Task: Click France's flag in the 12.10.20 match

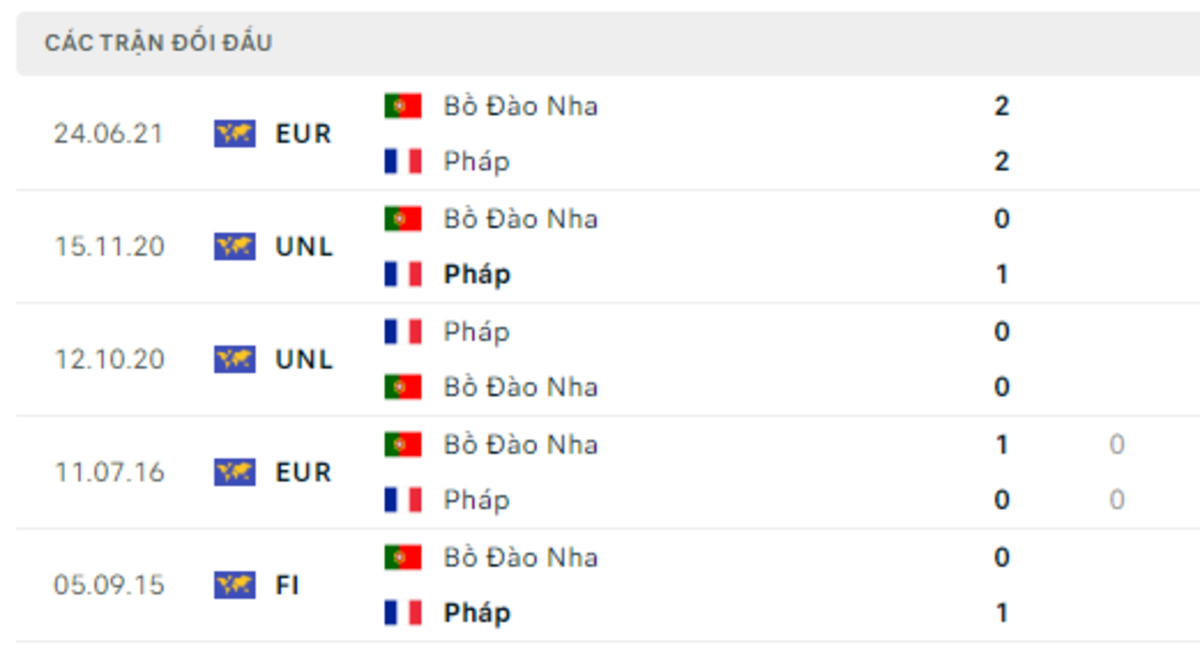Action: coord(403,332)
